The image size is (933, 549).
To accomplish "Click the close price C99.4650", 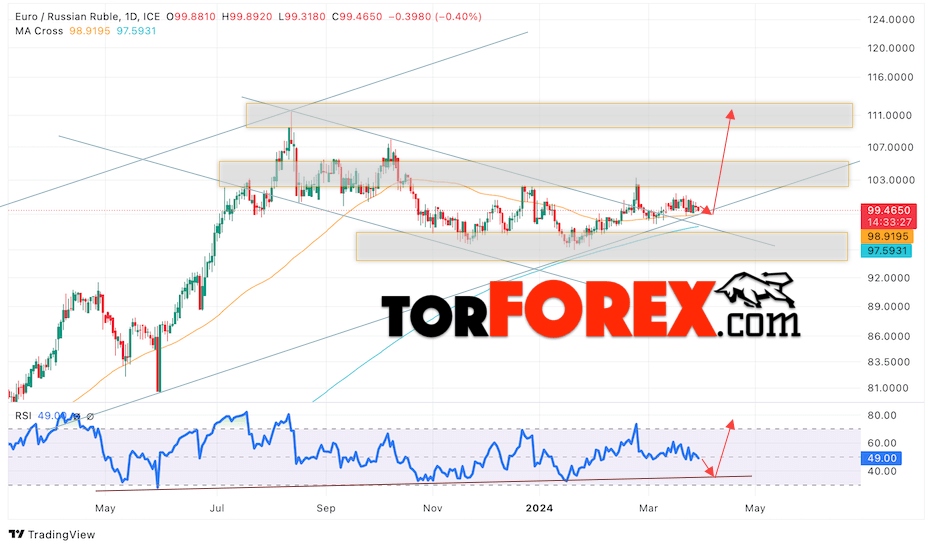I will 356,17.
